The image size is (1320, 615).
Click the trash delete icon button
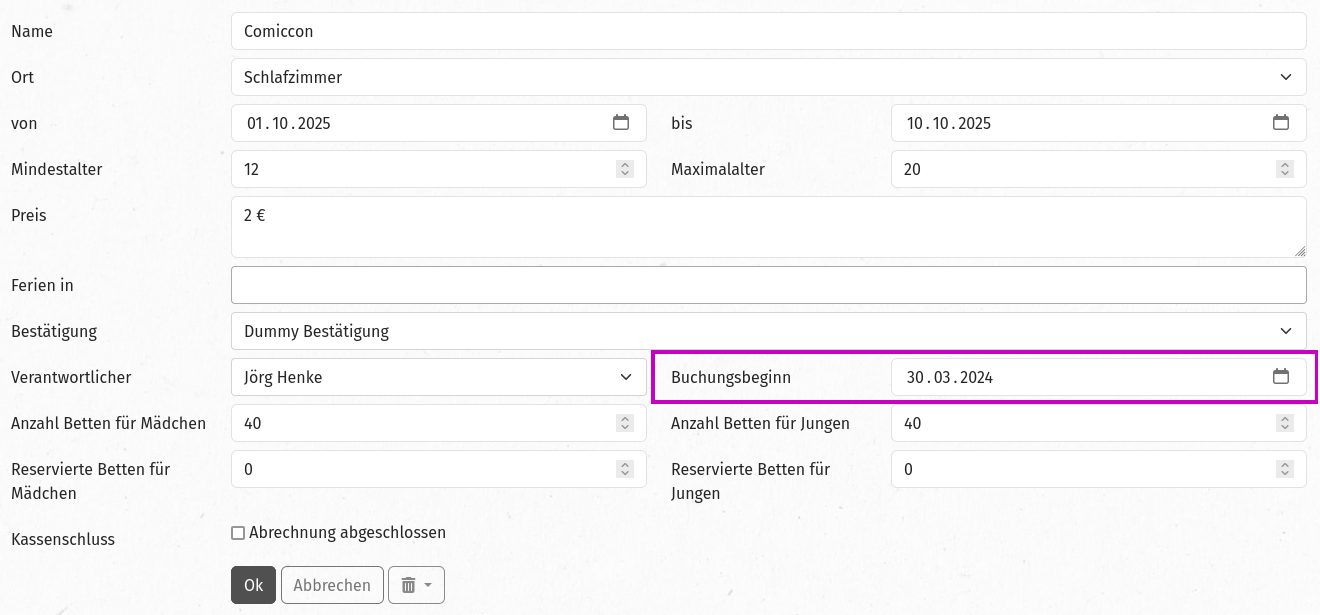416,585
